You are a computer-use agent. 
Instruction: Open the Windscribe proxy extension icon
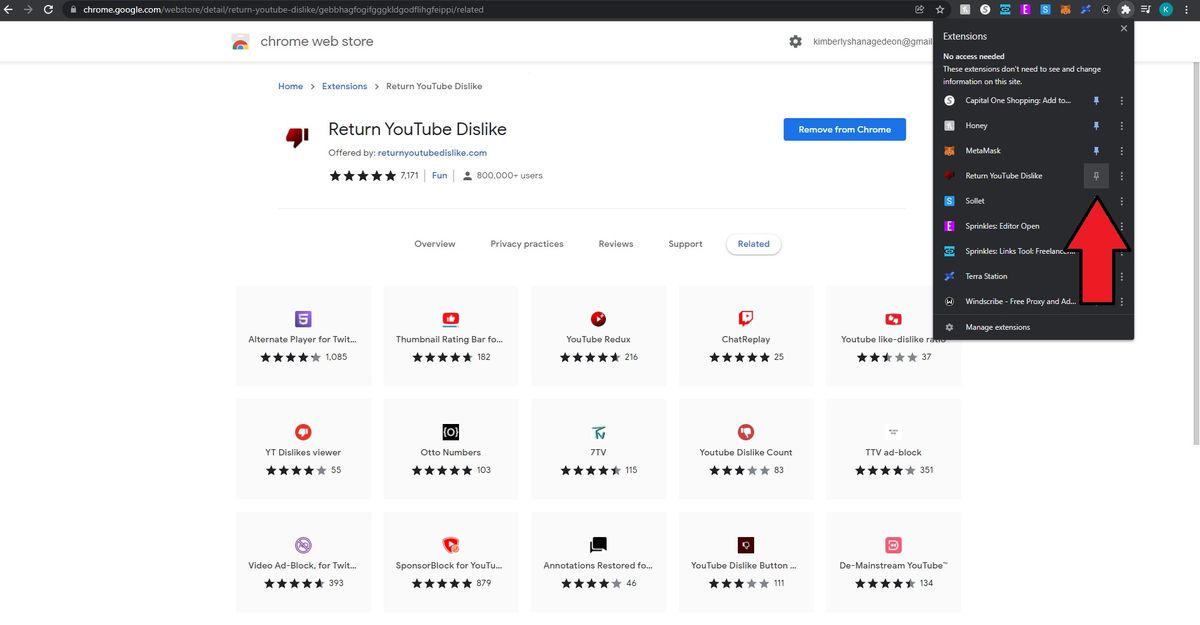[948, 301]
